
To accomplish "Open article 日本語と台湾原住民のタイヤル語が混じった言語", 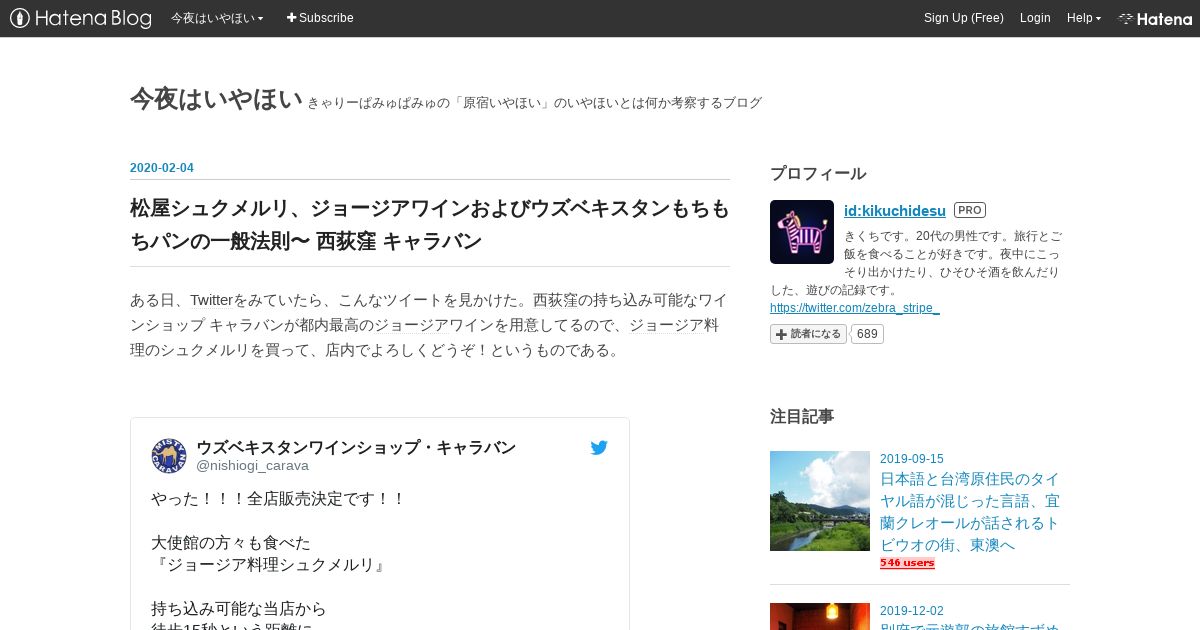I will click(970, 512).
